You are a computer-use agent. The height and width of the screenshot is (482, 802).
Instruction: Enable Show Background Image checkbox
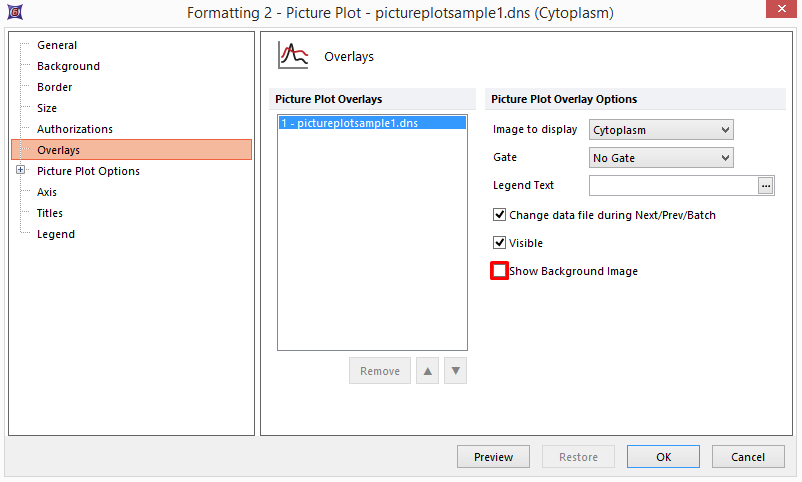pyautogui.click(x=500, y=271)
